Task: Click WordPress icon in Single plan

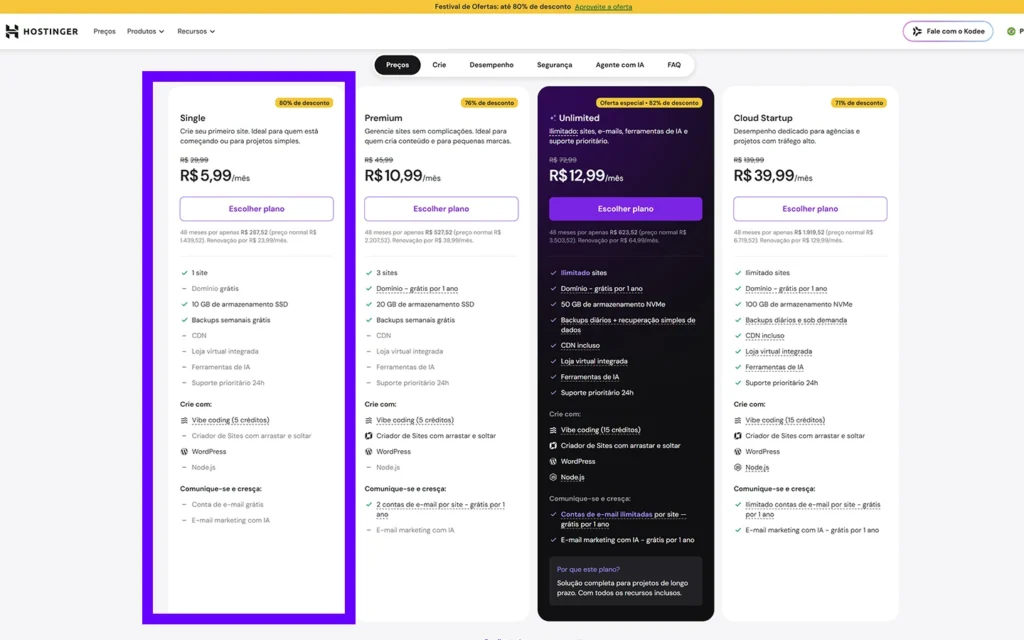Action: [184, 452]
